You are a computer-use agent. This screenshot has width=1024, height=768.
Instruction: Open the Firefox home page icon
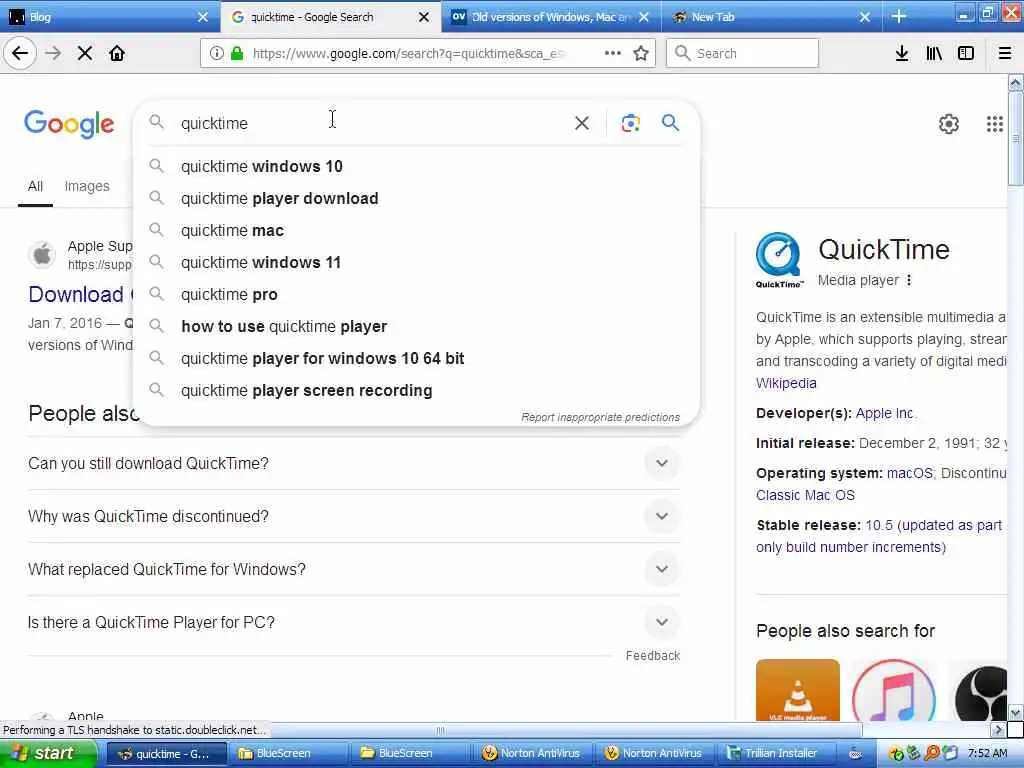pyautogui.click(x=117, y=54)
